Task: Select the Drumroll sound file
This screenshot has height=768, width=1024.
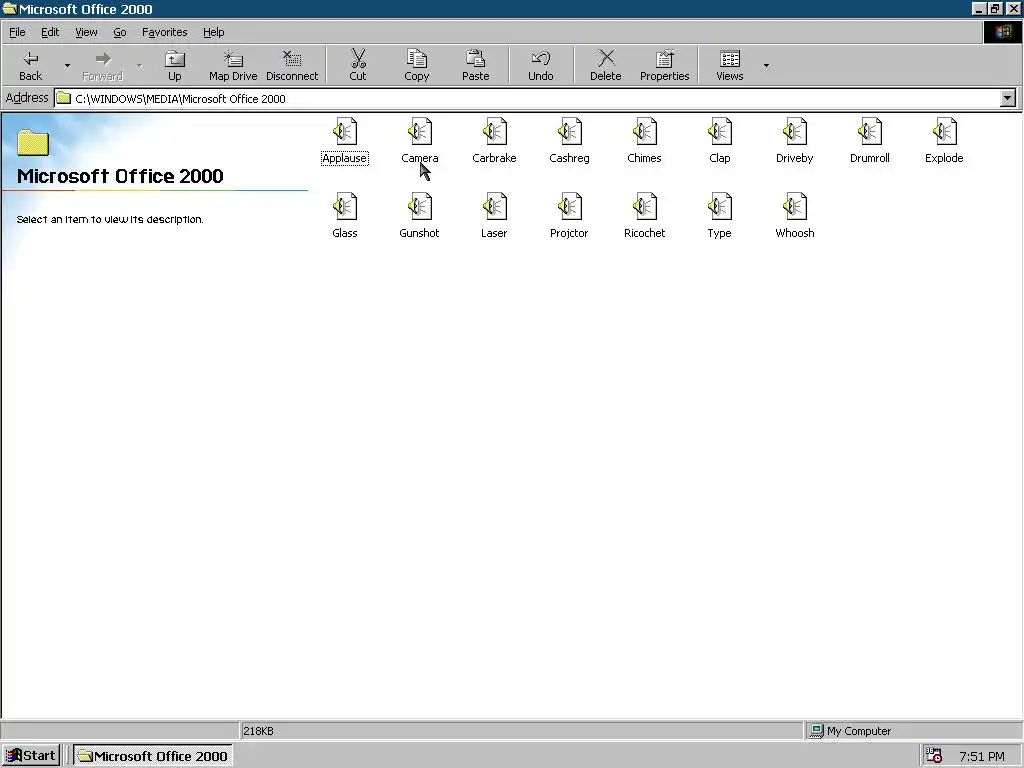Action: click(x=870, y=141)
